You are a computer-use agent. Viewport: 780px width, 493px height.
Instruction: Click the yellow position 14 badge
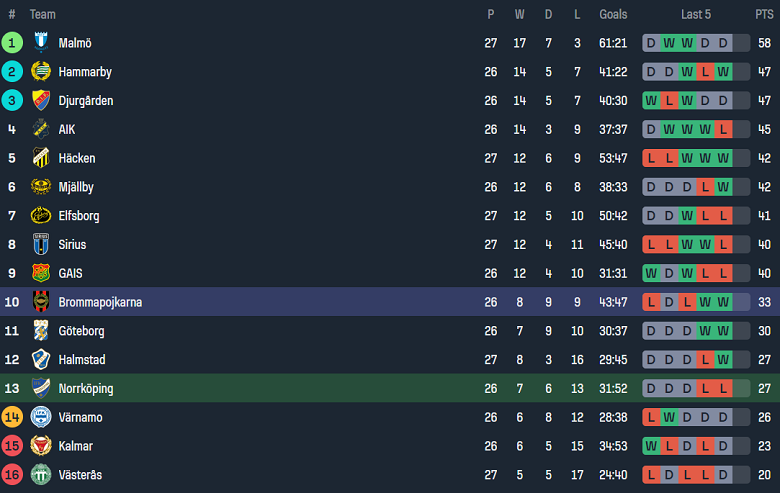[12, 417]
